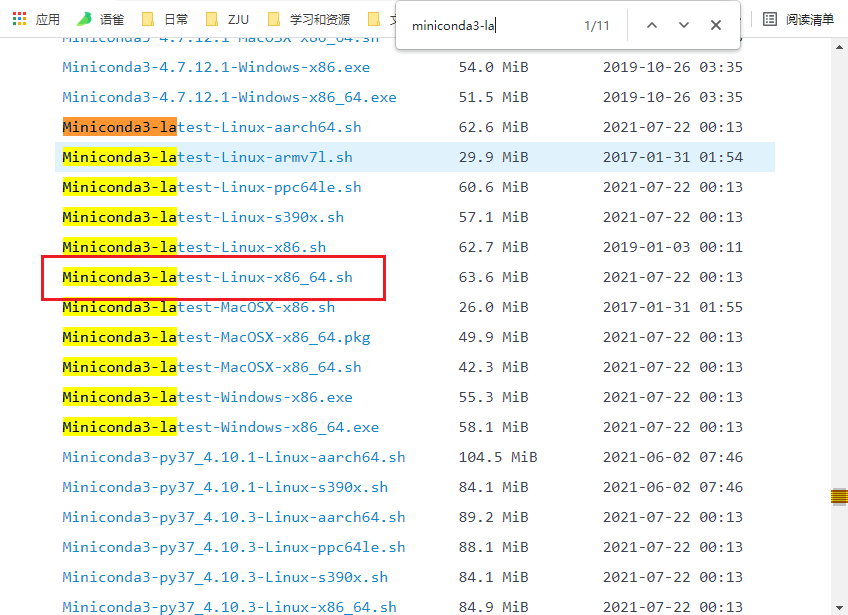The width and height of the screenshot is (848, 615).
Task: Click the 58.1 MiB size value
Action: (493, 427)
